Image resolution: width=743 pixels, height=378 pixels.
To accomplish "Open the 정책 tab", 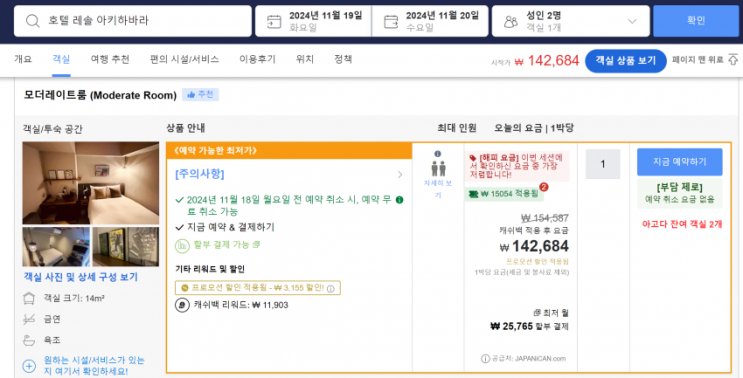I will (343, 59).
